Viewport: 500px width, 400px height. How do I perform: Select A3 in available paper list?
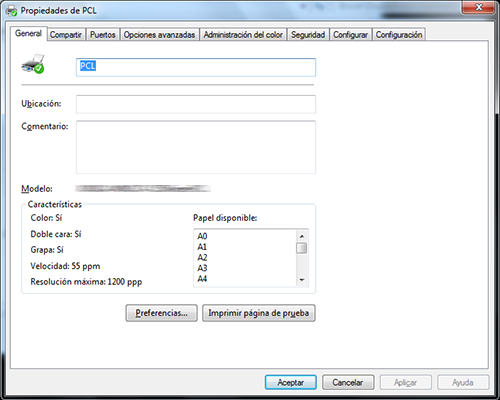tap(202, 268)
